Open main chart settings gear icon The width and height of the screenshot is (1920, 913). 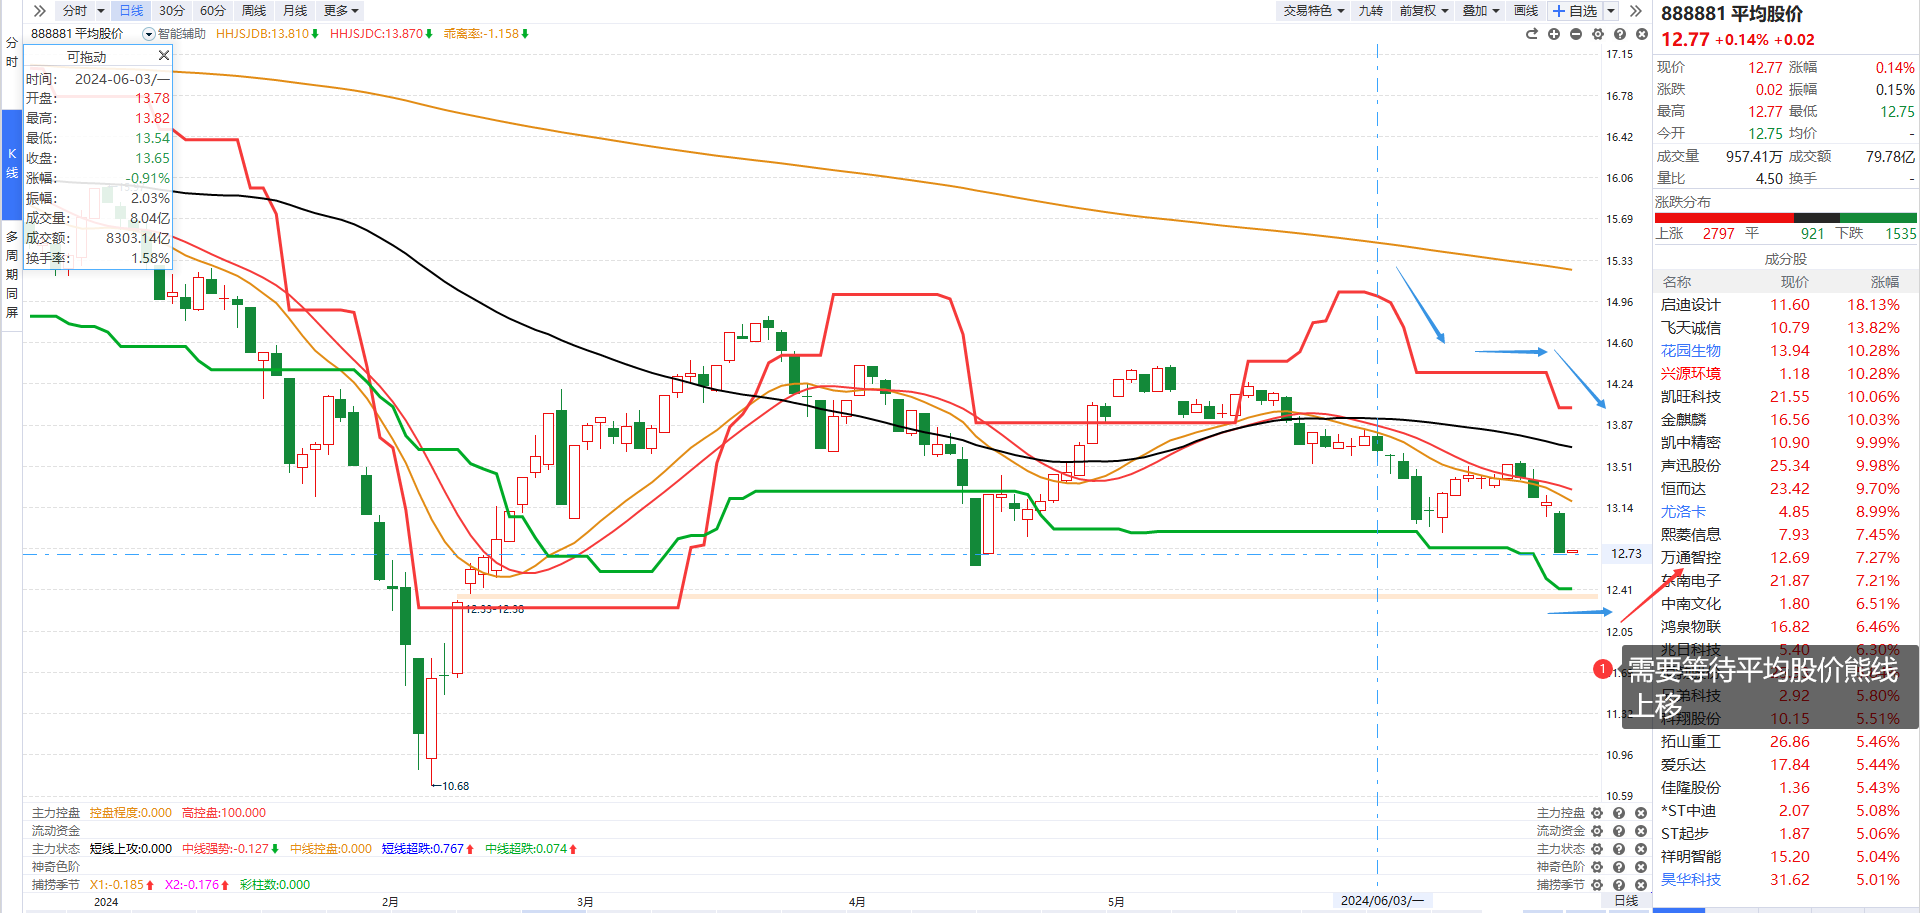[1598, 34]
